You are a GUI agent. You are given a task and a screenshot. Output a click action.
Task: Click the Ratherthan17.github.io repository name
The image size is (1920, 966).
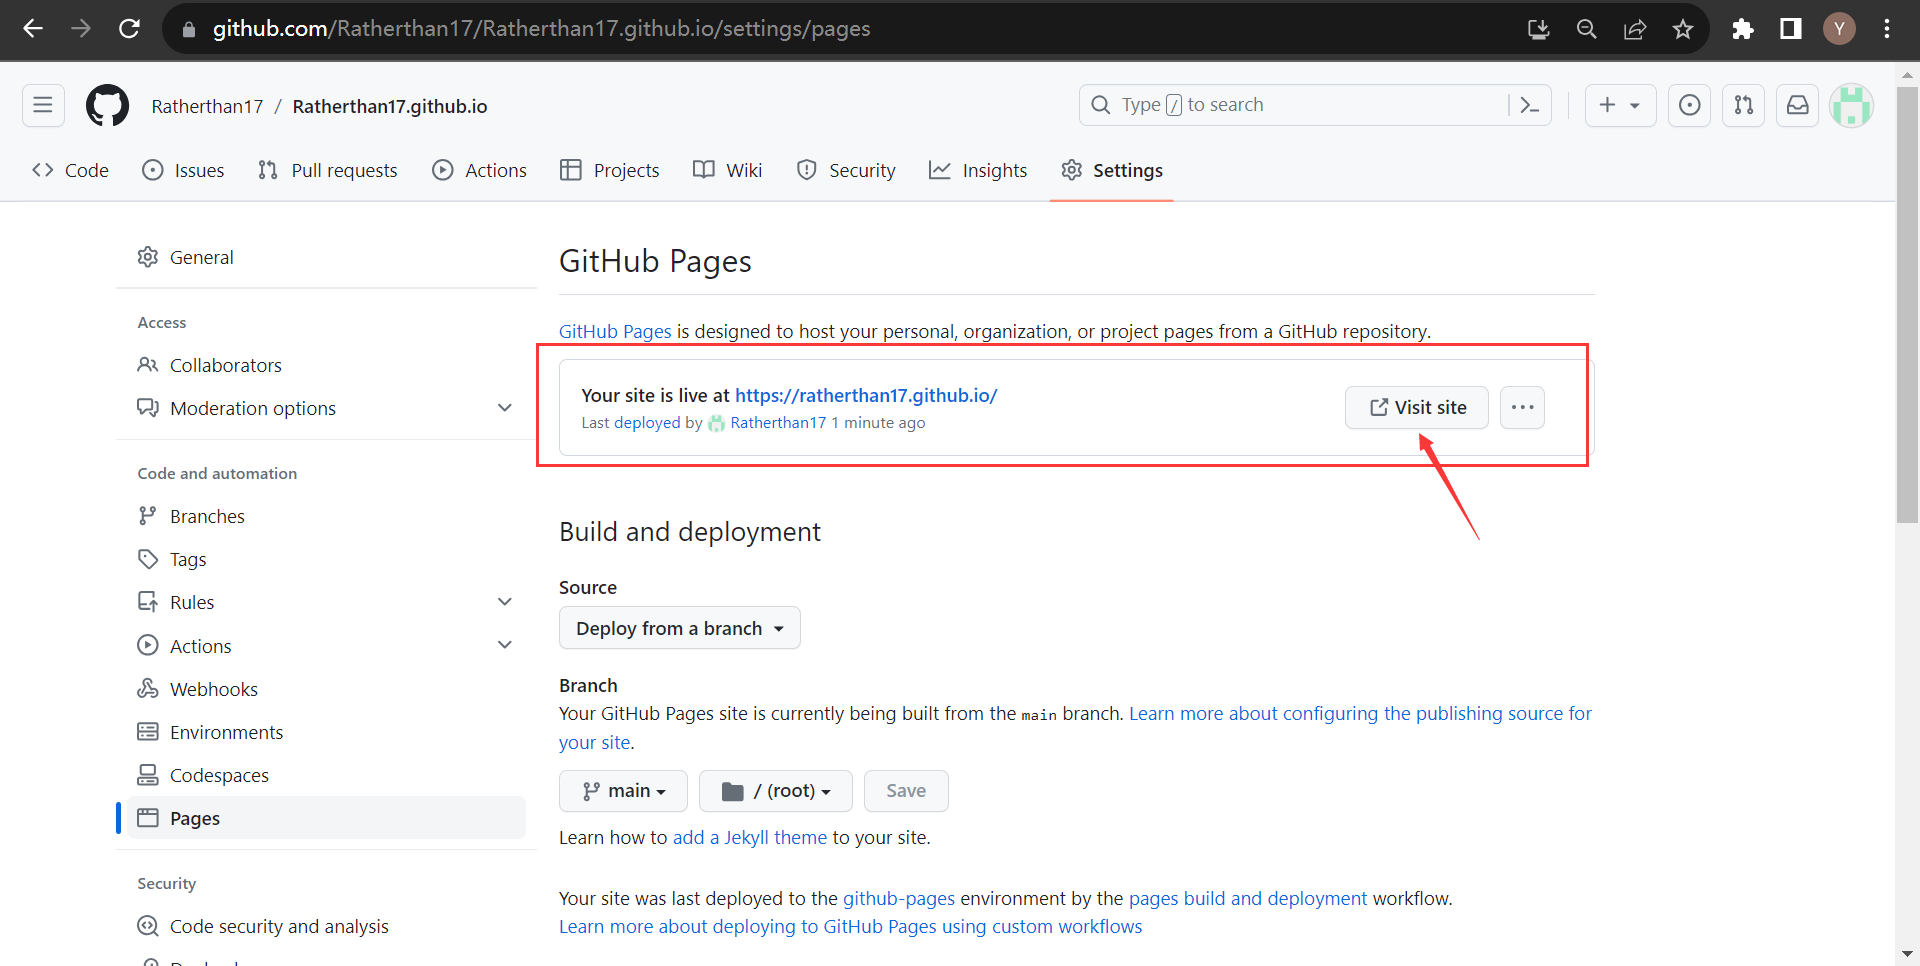coord(390,106)
